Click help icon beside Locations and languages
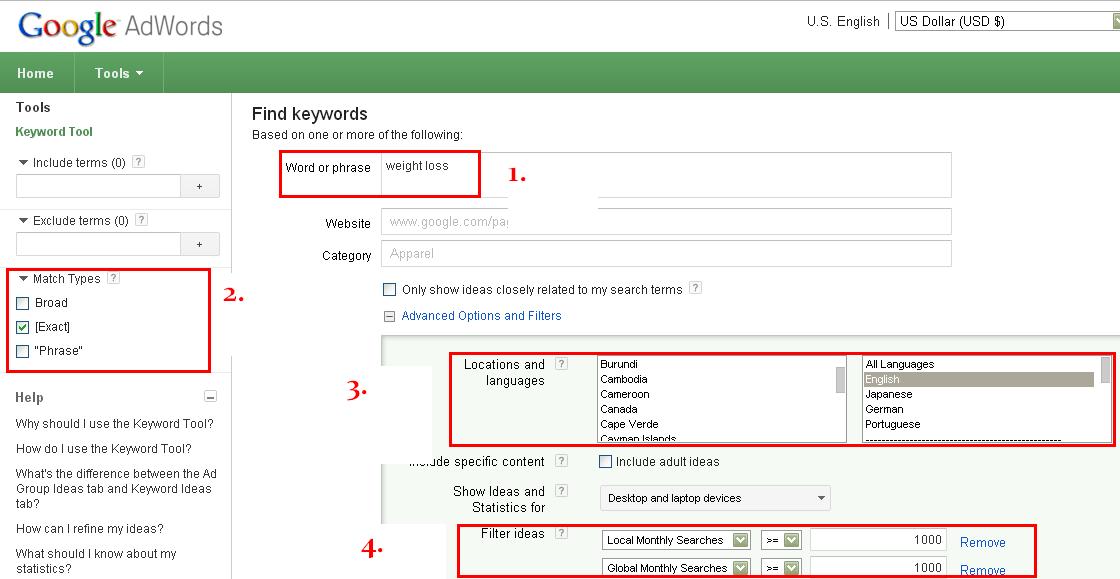Screen dimensions: 1120x579 click(x=561, y=365)
